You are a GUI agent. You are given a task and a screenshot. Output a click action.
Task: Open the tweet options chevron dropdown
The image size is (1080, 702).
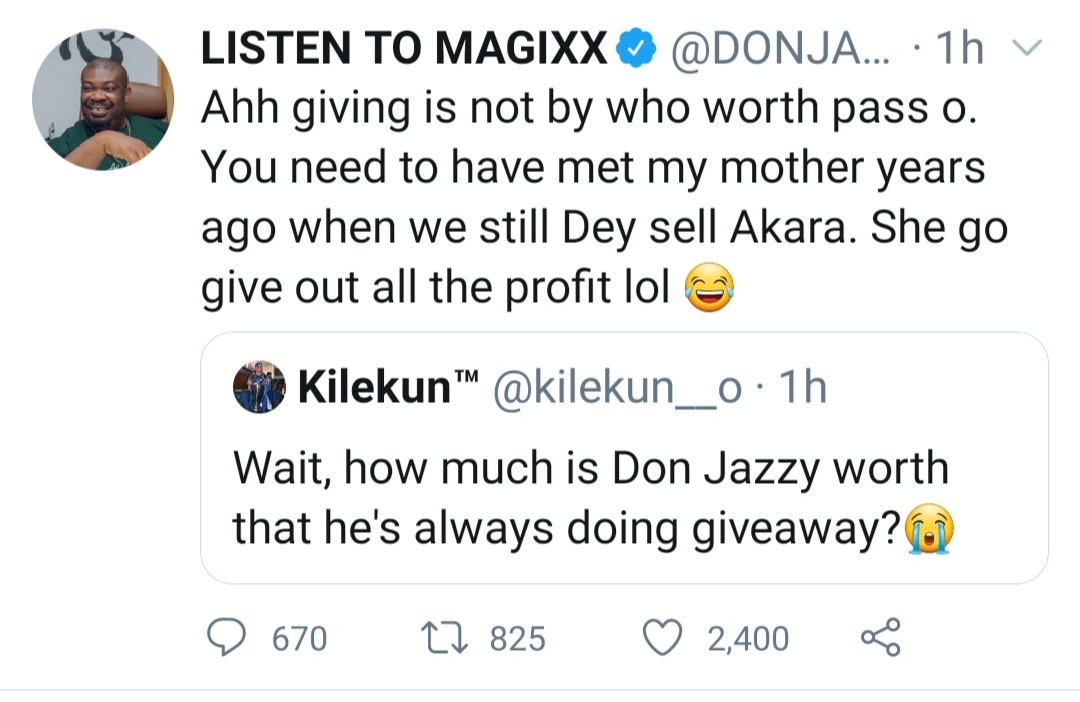[x=1028, y=49]
